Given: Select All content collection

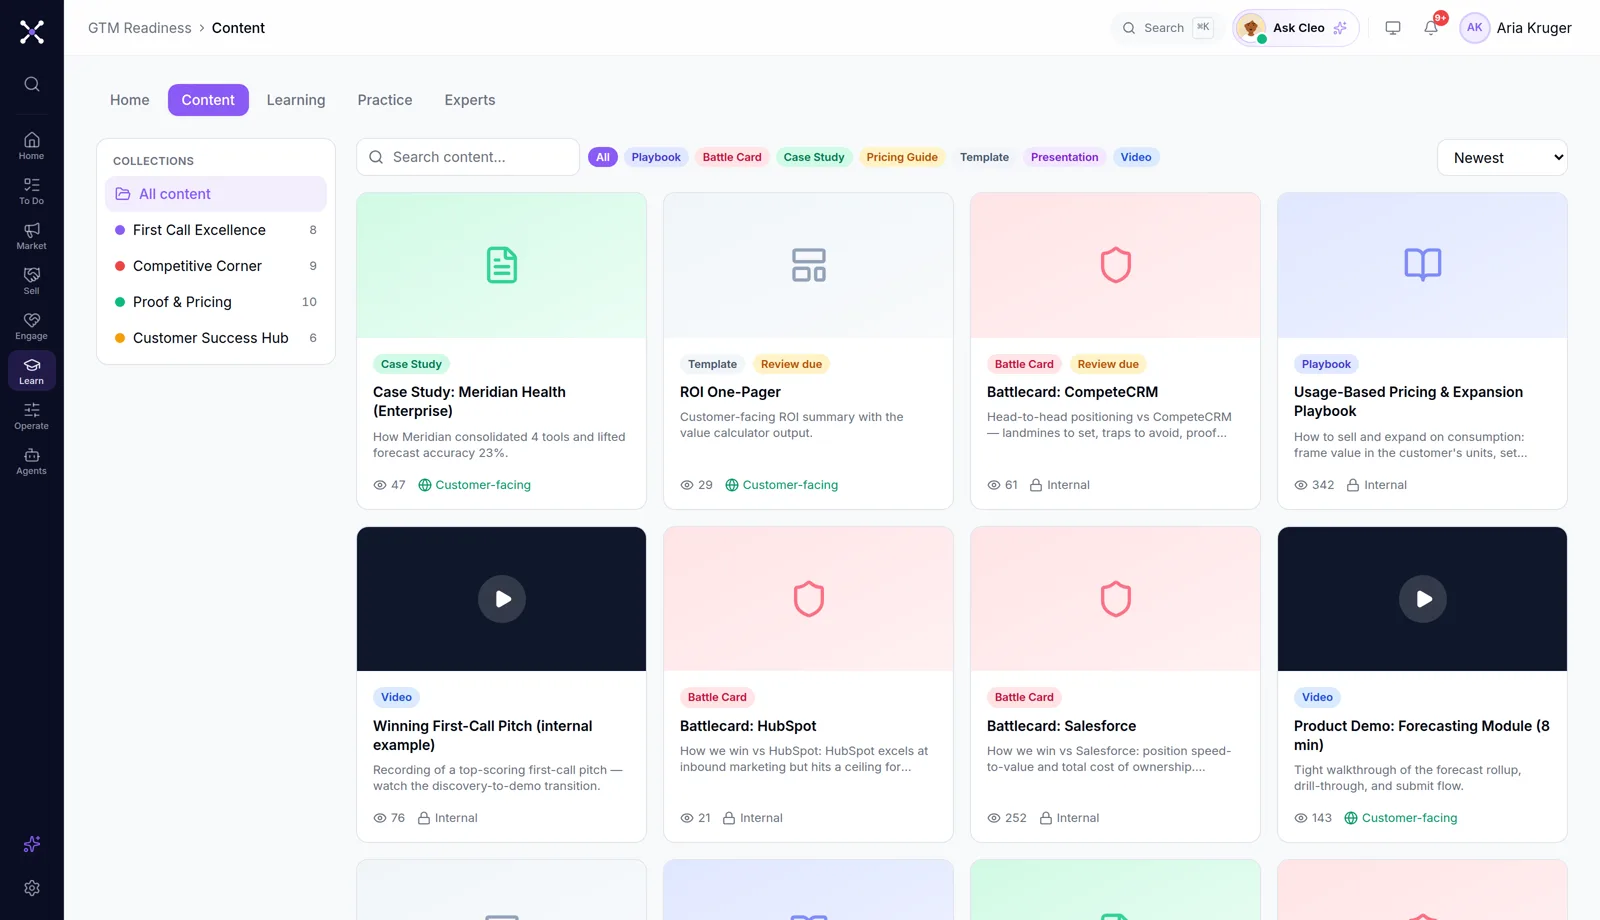Looking at the screenshot, I should (x=216, y=194).
